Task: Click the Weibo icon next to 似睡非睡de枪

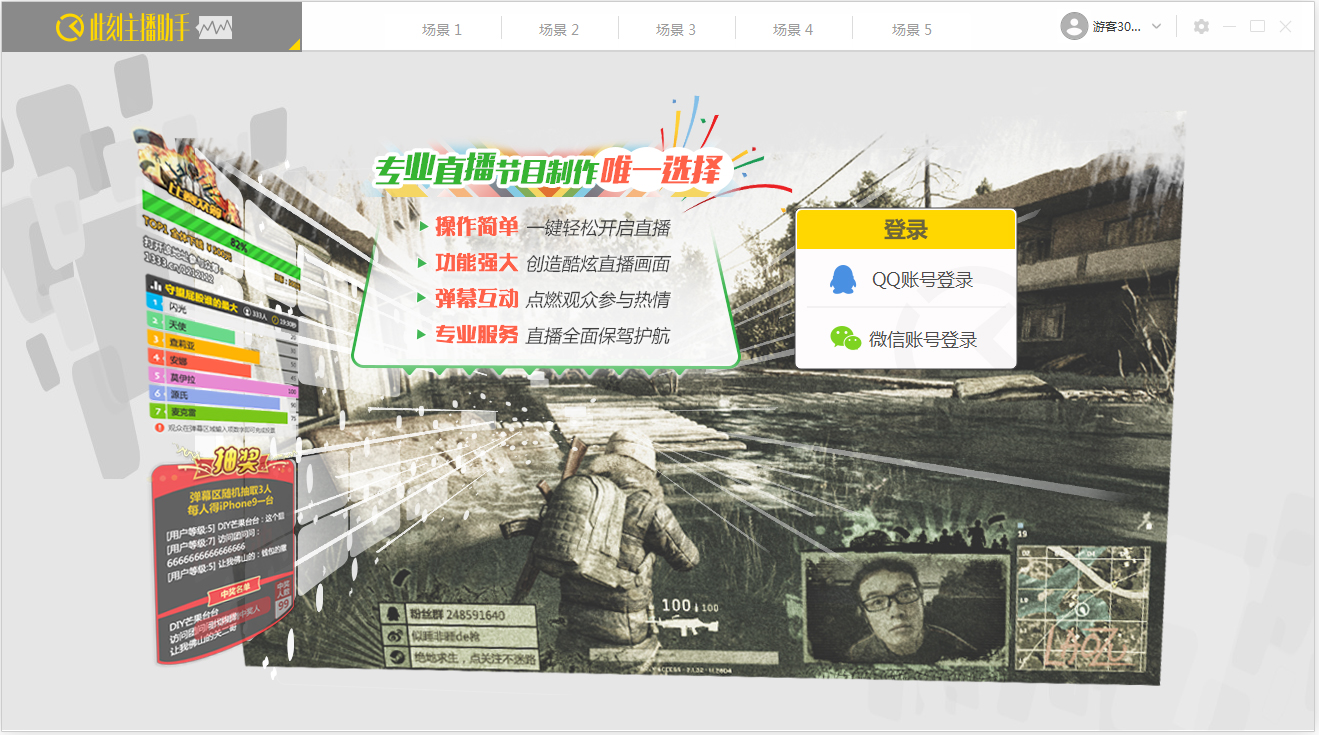Action: coord(394,636)
